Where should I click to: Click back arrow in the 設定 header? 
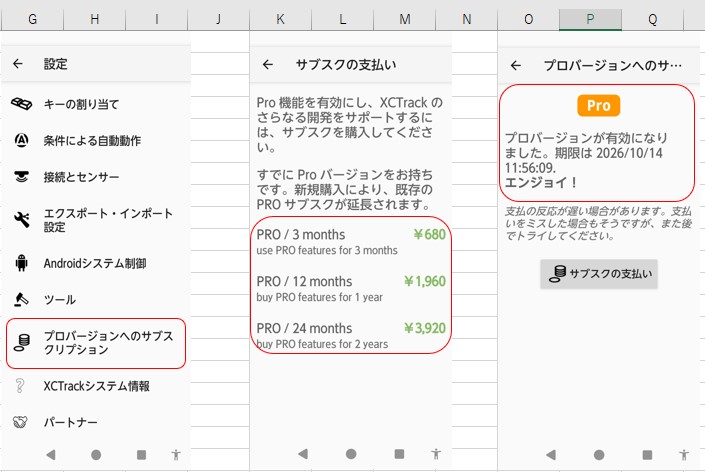pyautogui.click(x=18, y=64)
